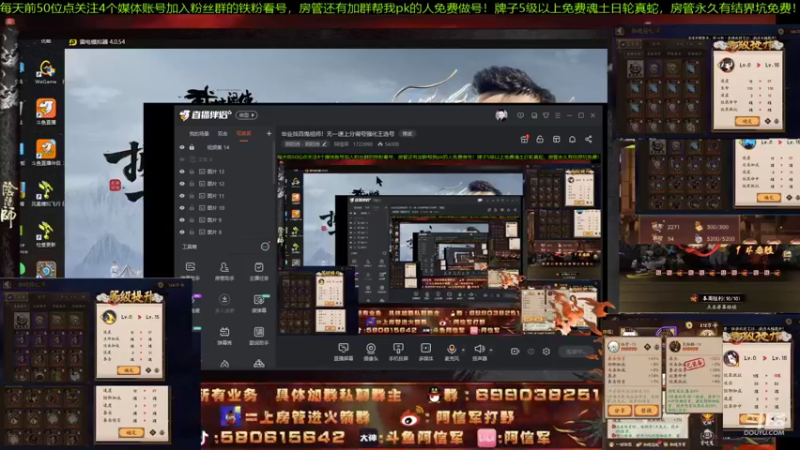The image size is (800, 450).
Task: Select the 图片 12 layer row
Action: click(224, 184)
